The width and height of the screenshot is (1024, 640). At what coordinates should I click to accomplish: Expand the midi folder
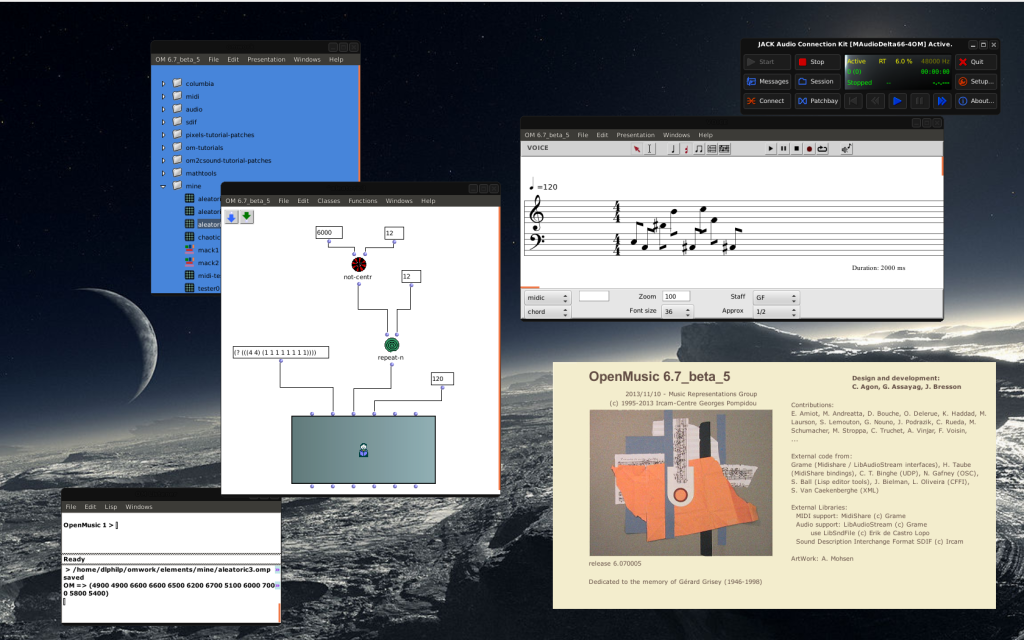pyautogui.click(x=163, y=96)
